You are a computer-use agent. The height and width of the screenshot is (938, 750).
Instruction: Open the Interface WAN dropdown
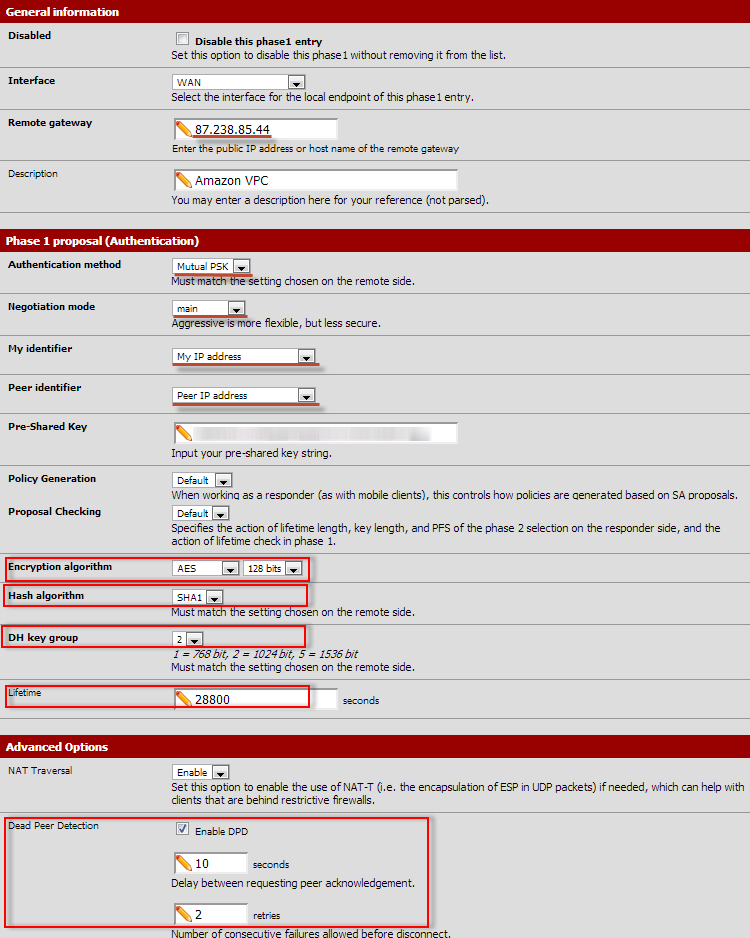tap(239, 82)
